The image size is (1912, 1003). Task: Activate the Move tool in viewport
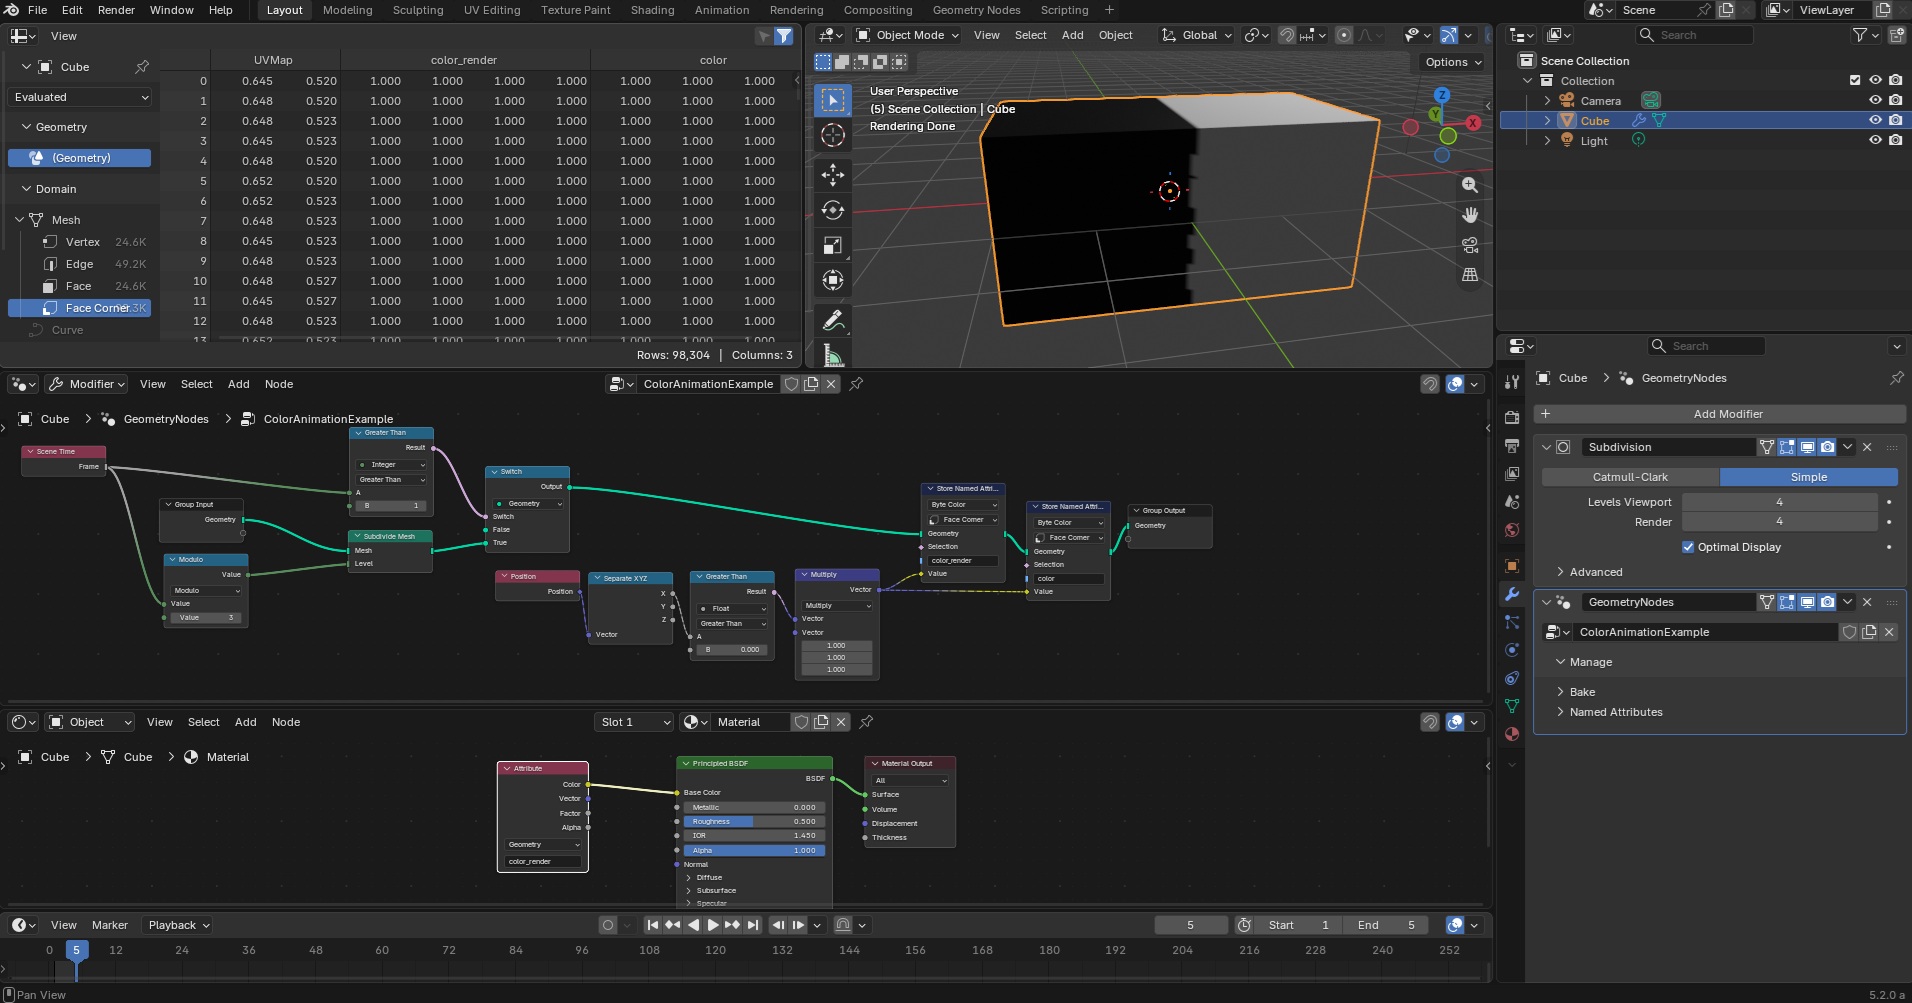(833, 175)
